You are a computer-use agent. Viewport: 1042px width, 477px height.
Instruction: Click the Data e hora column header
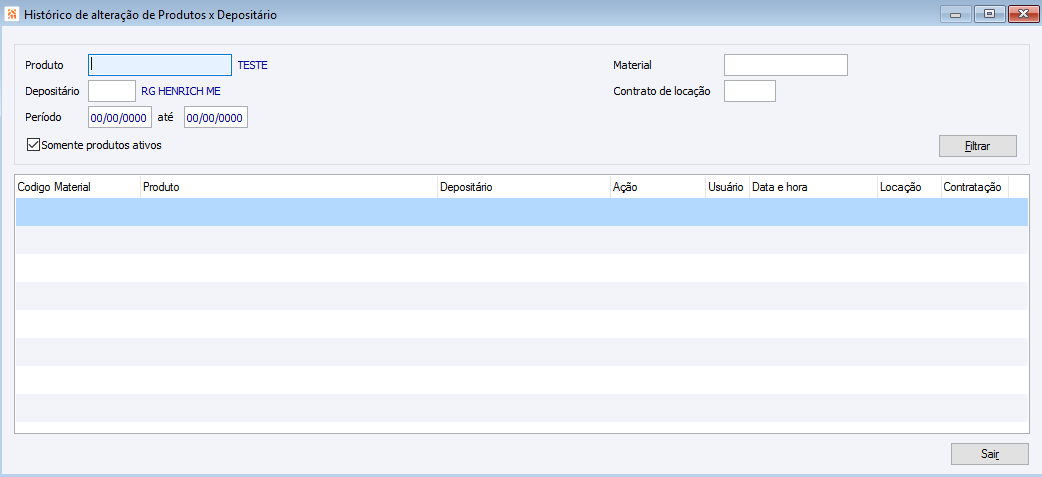point(813,187)
